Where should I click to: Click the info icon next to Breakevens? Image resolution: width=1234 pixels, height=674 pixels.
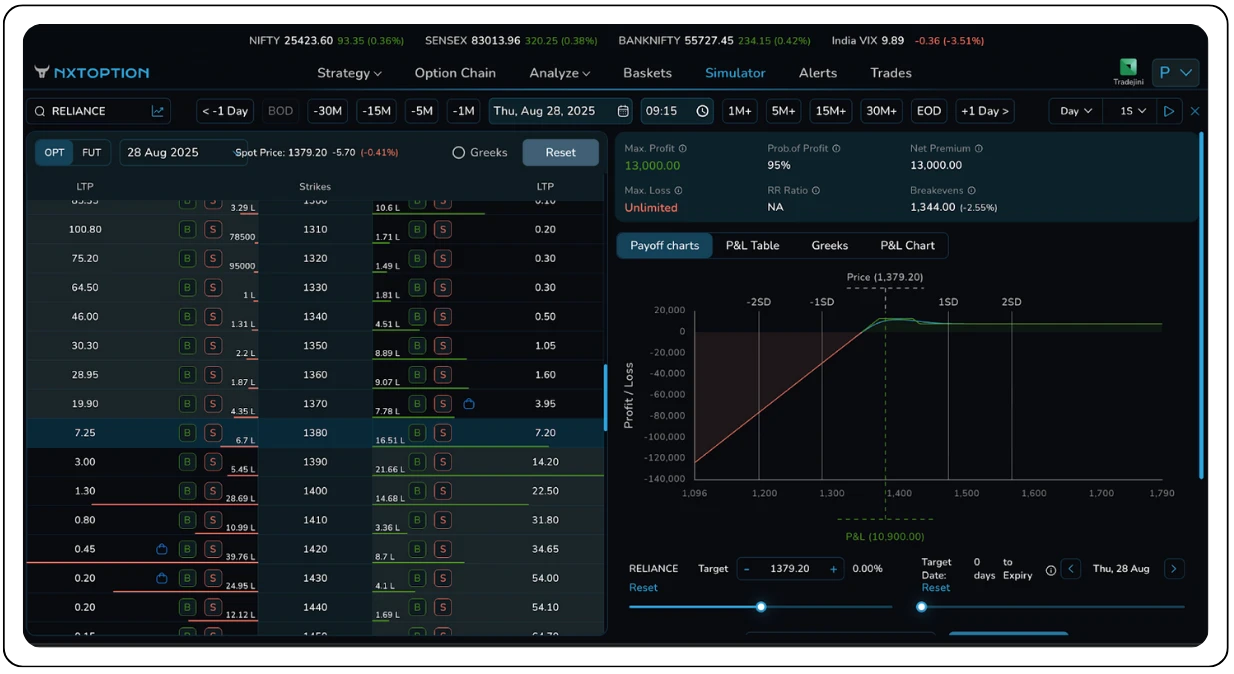[x=971, y=191]
